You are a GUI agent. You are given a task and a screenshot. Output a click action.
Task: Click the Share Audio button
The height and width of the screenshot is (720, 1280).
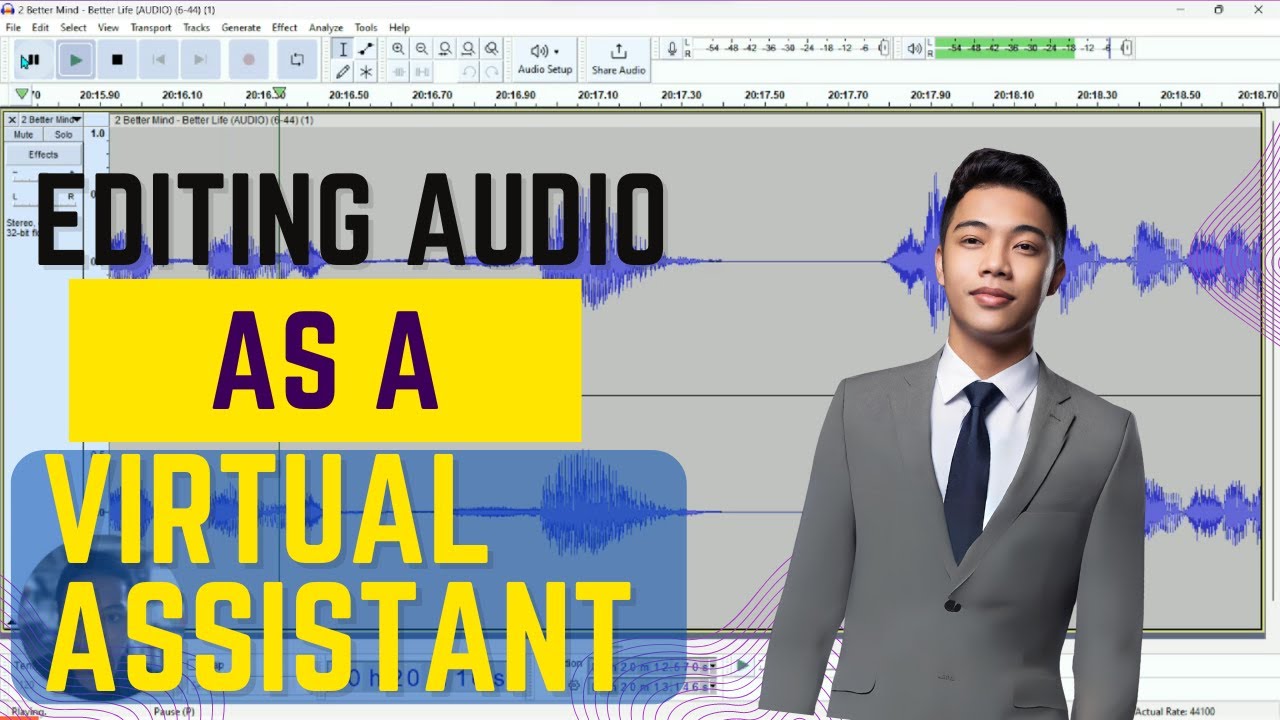point(618,59)
